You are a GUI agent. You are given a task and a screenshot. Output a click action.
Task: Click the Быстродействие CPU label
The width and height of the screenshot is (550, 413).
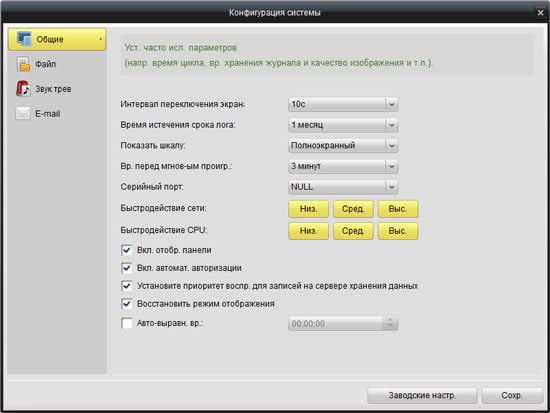click(x=164, y=230)
